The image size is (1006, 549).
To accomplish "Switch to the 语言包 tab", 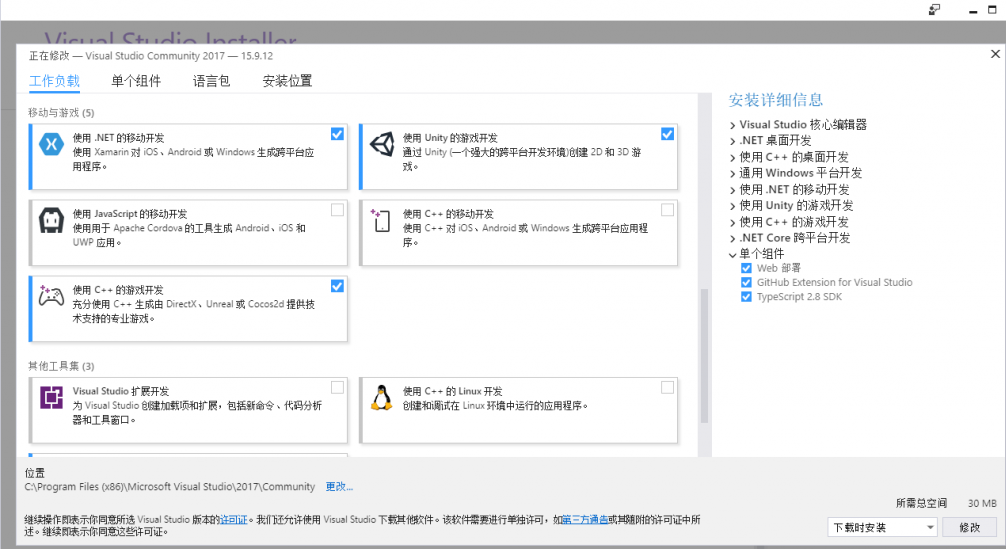I will coord(211,81).
